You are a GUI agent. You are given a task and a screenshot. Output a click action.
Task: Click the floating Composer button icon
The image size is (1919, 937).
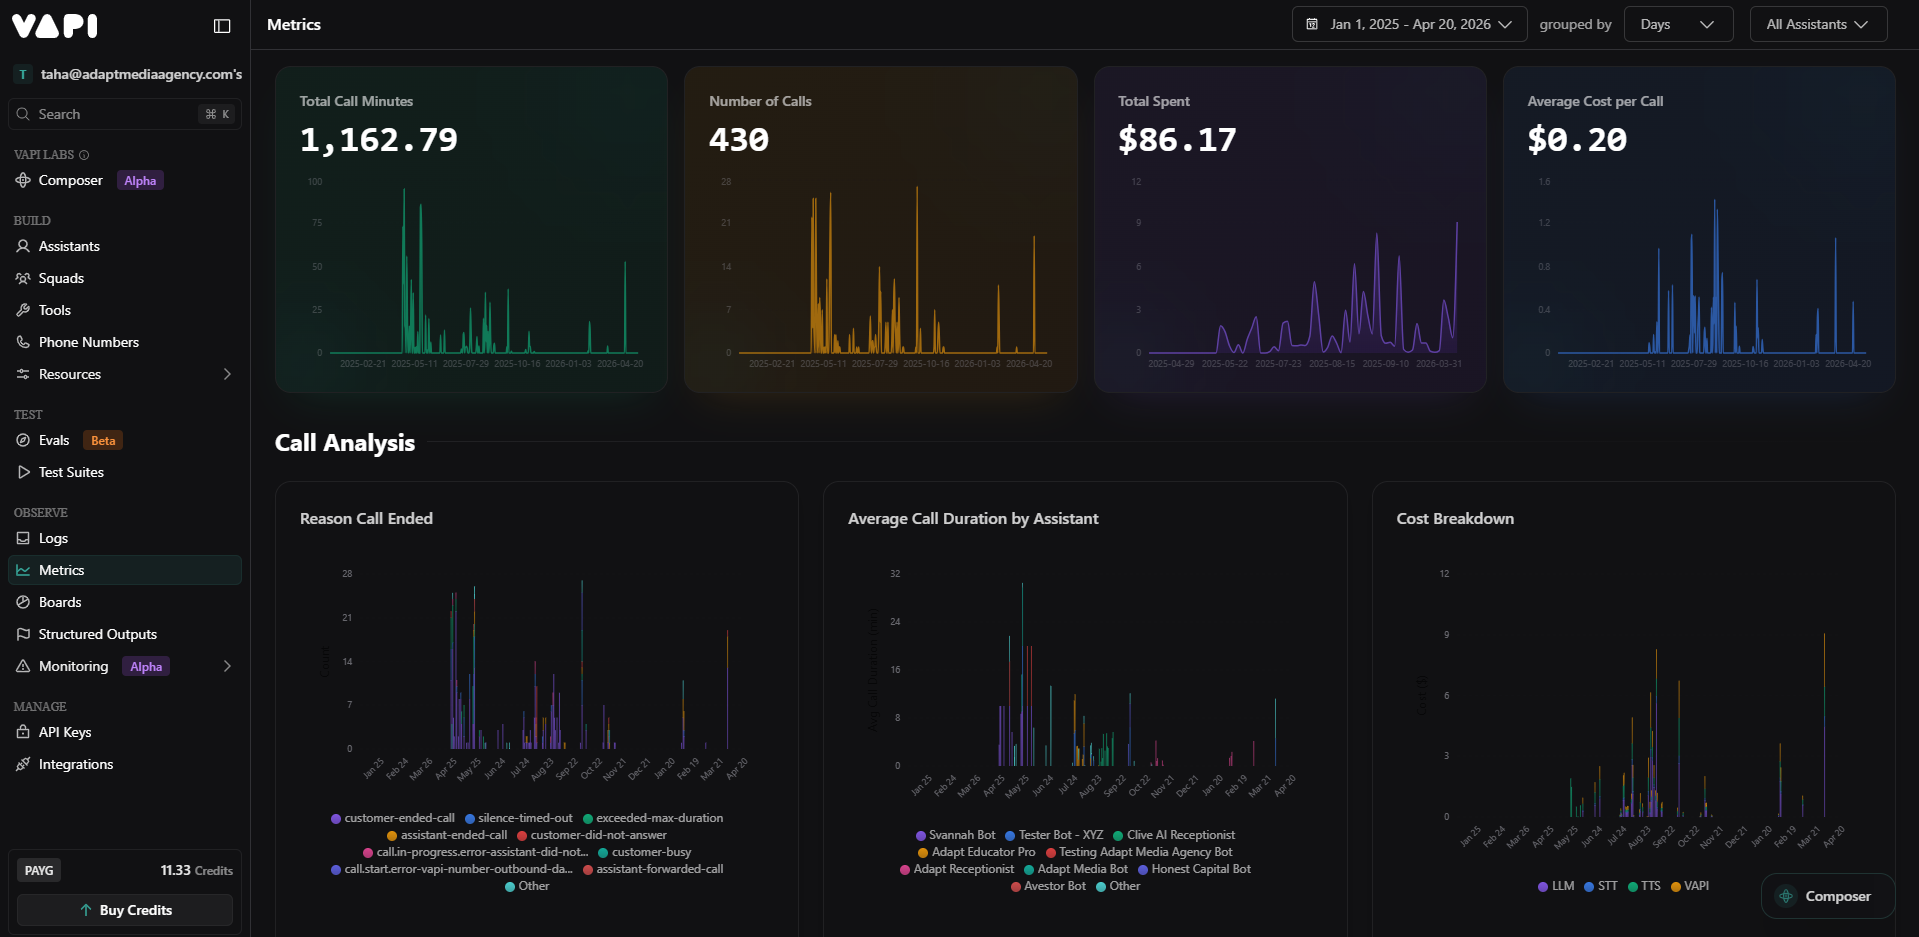pos(1786,896)
